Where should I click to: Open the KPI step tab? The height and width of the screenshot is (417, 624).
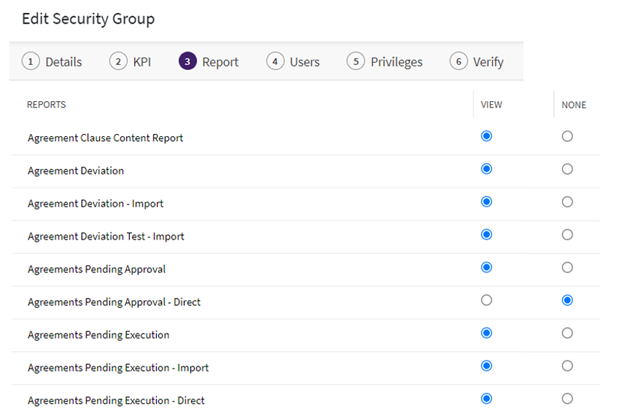pos(132,62)
